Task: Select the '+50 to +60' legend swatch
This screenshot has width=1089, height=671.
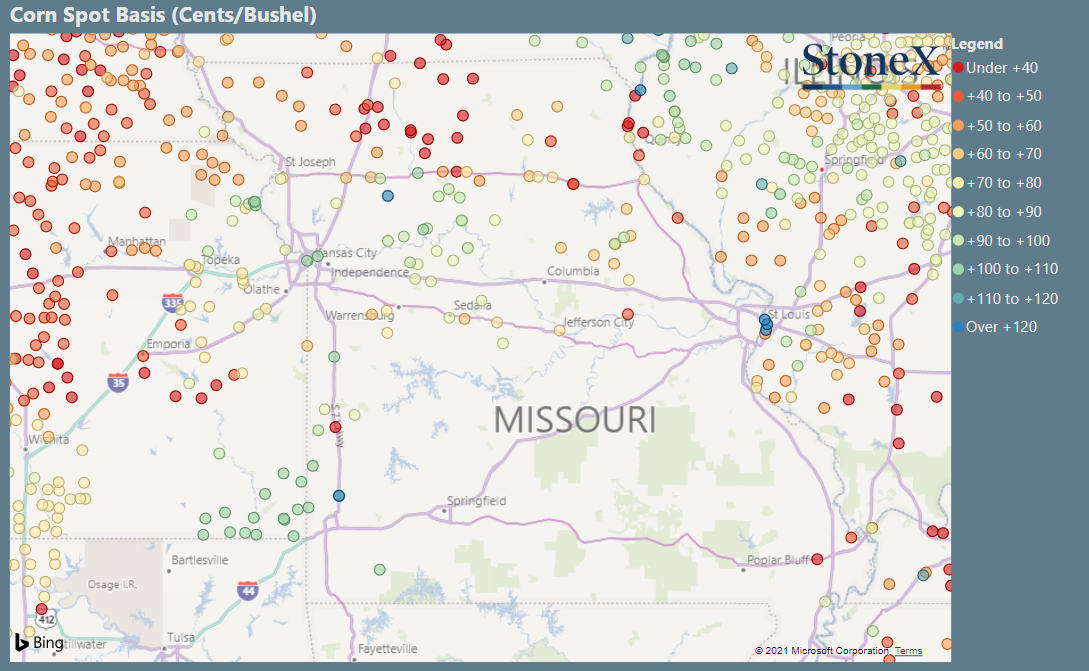Action: [x=958, y=126]
